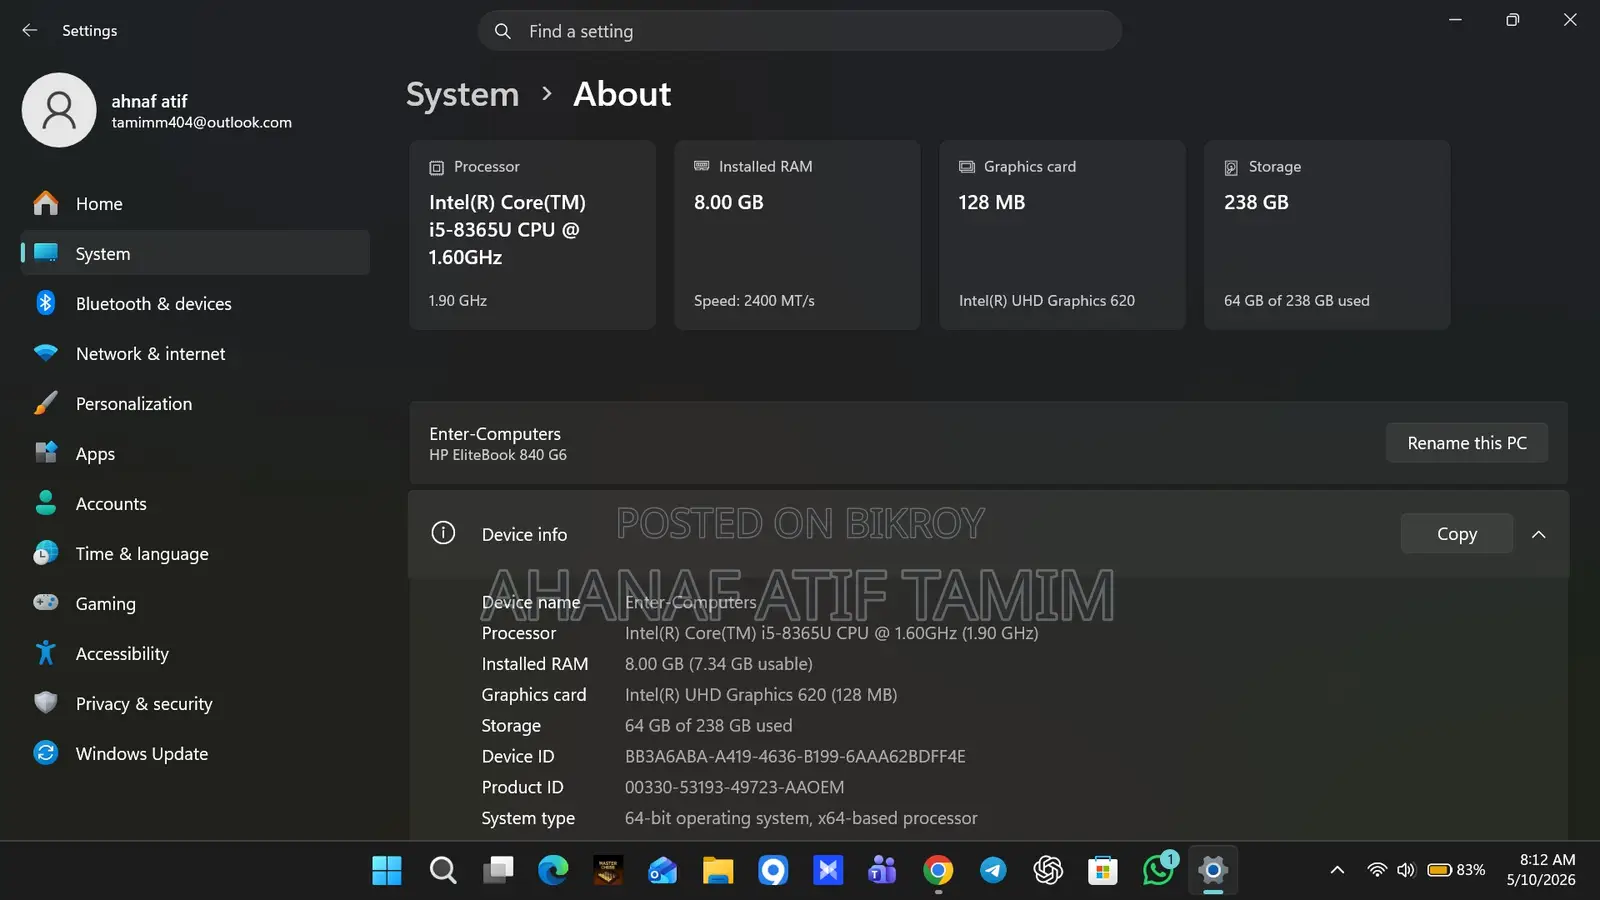Click the Rename this PC button

click(x=1467, y=443)
